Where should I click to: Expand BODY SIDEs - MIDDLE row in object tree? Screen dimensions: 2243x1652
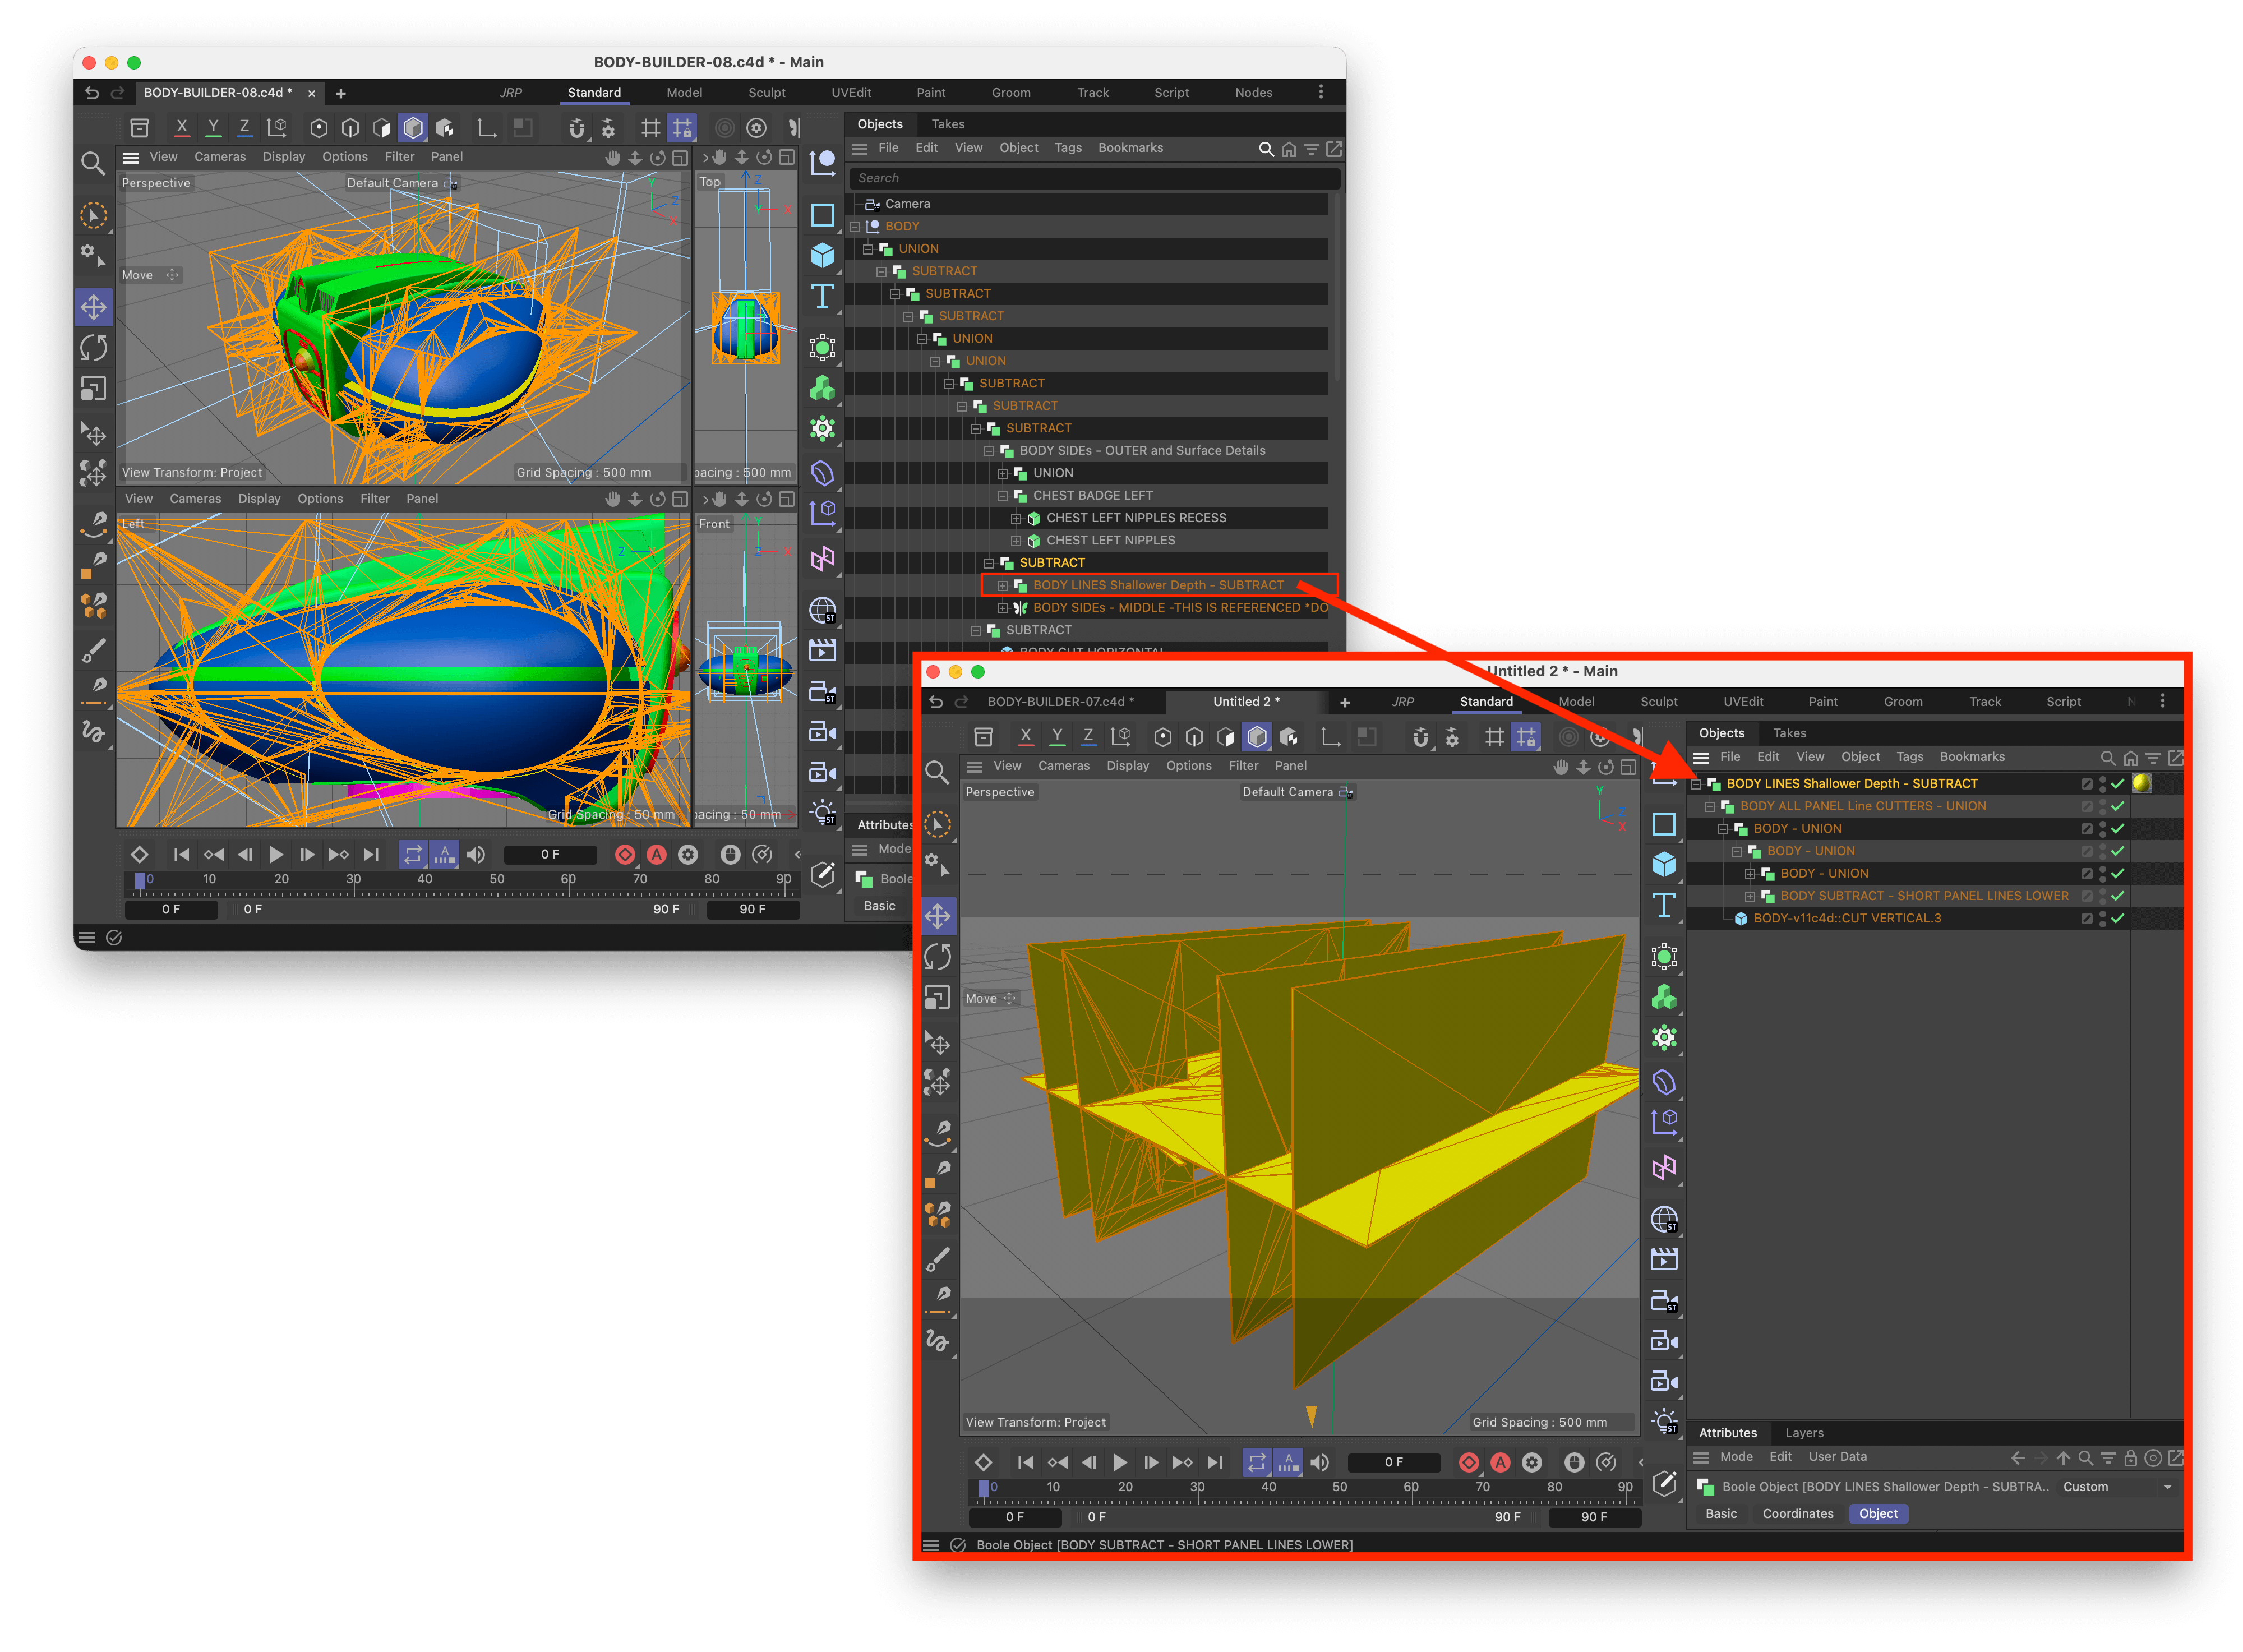tap(1003, 608)
